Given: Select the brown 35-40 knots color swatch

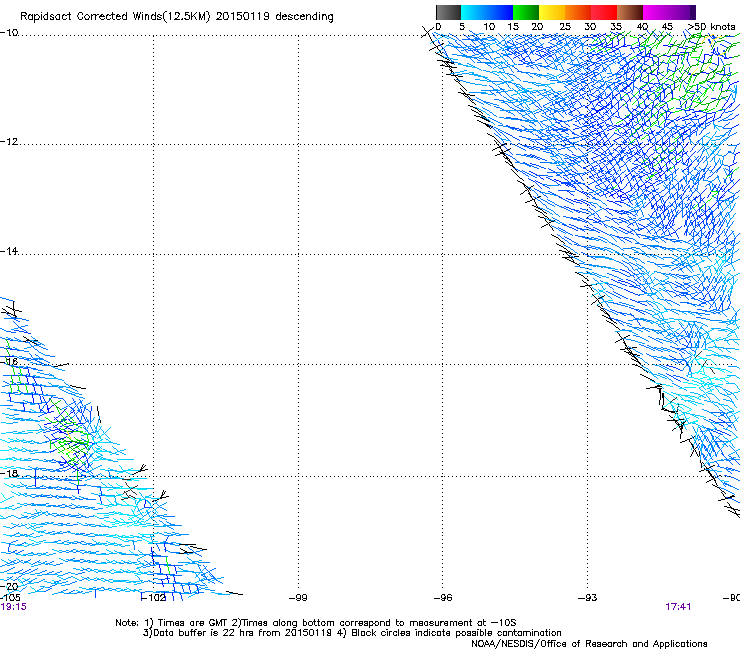Looking at the screenshot, I should click(630, 12).
